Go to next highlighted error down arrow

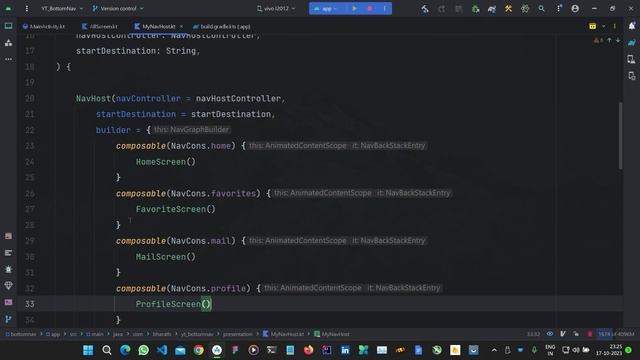pyautogui.click(x=618, y=40)
